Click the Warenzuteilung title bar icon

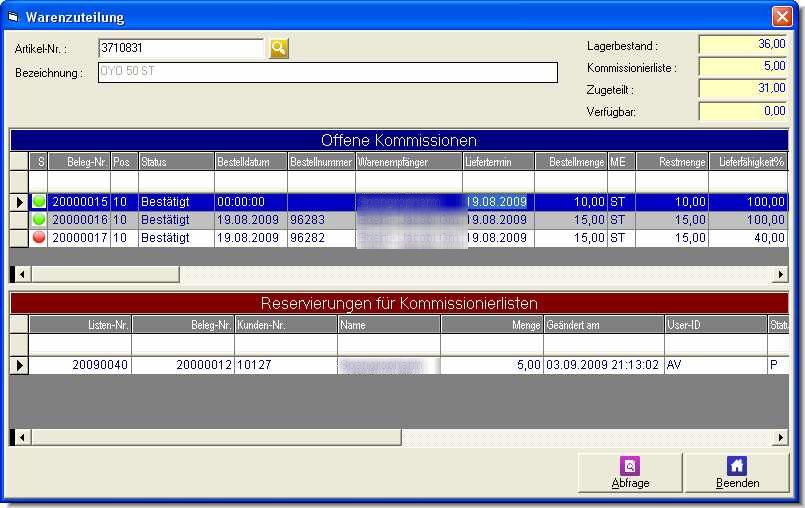(x=14, y=17)
